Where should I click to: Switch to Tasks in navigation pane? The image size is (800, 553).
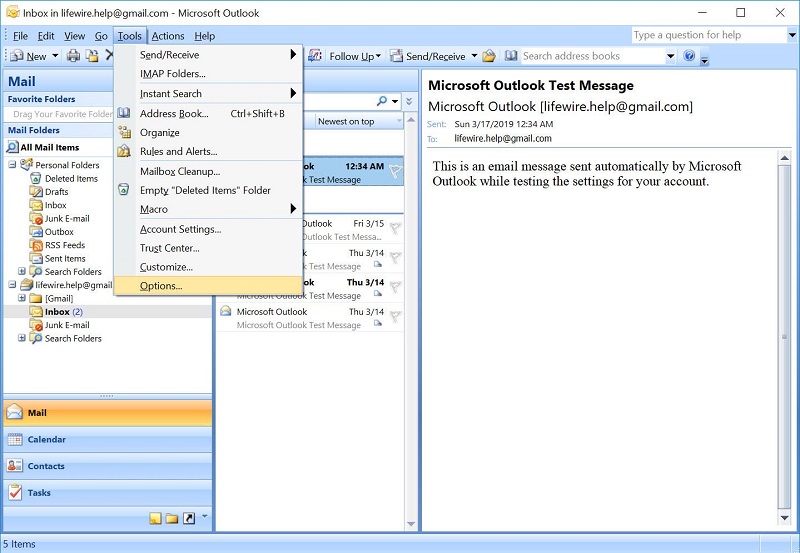[x=108, y=493]
